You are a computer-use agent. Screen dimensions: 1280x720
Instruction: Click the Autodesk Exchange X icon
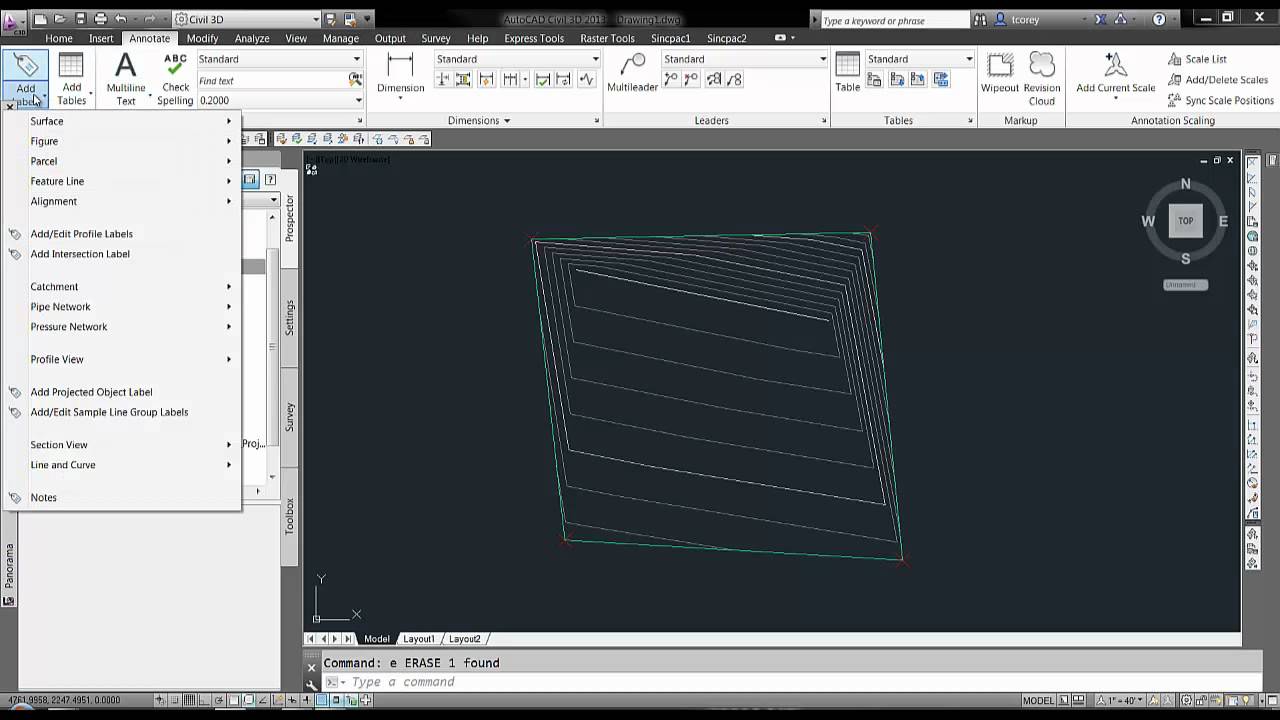coord(1101,19)
